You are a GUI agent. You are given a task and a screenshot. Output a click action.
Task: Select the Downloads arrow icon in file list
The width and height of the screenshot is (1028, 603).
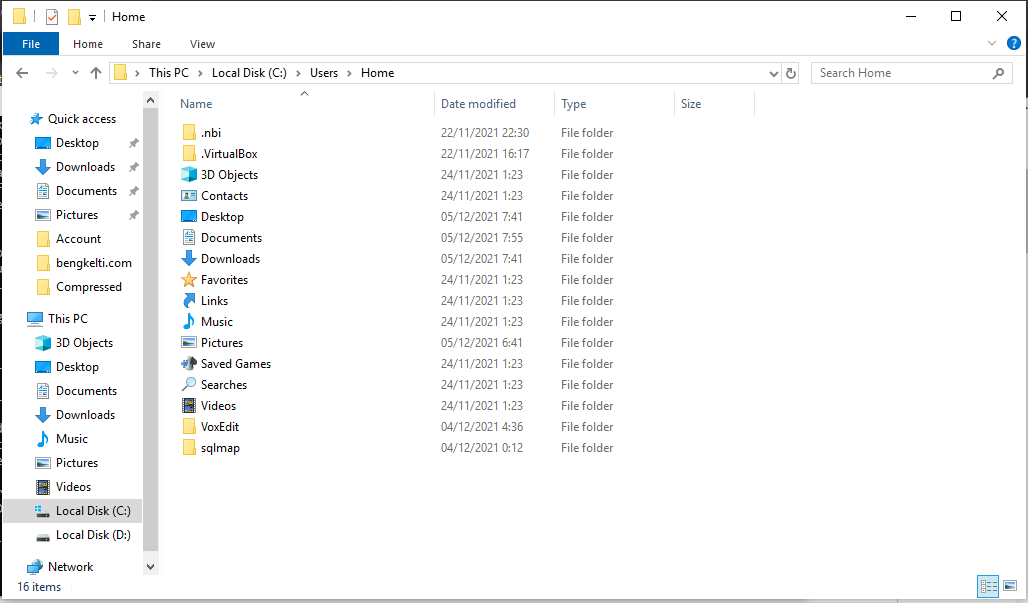click(x=189, y=258)
